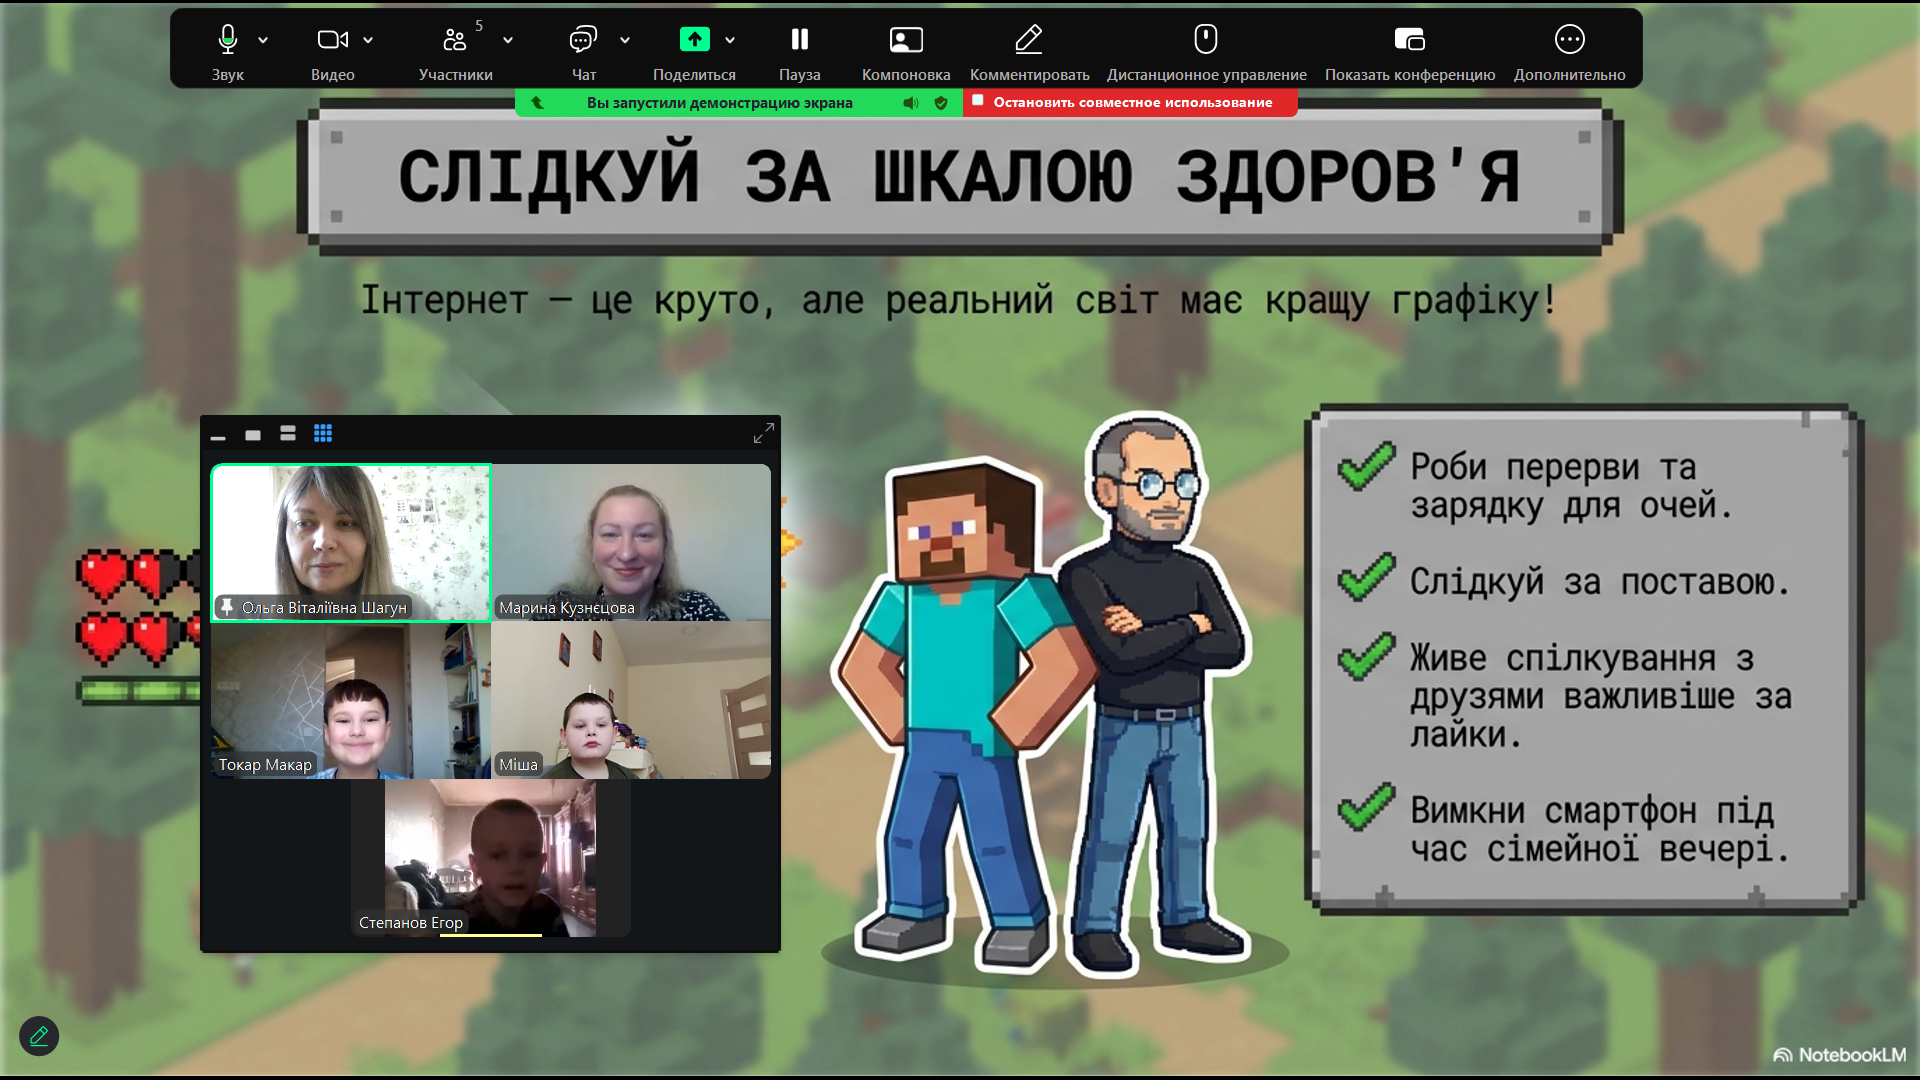
Task: Open Дистанционное управление remote control
Action: (x=1206, y=40)
